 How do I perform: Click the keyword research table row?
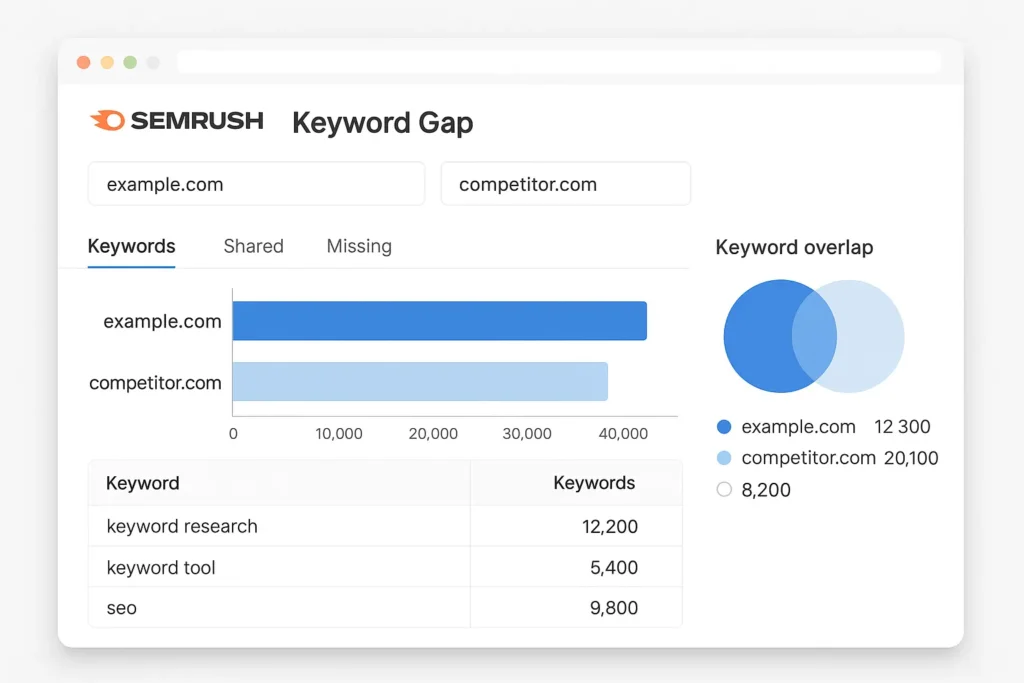tap(280, 527)
